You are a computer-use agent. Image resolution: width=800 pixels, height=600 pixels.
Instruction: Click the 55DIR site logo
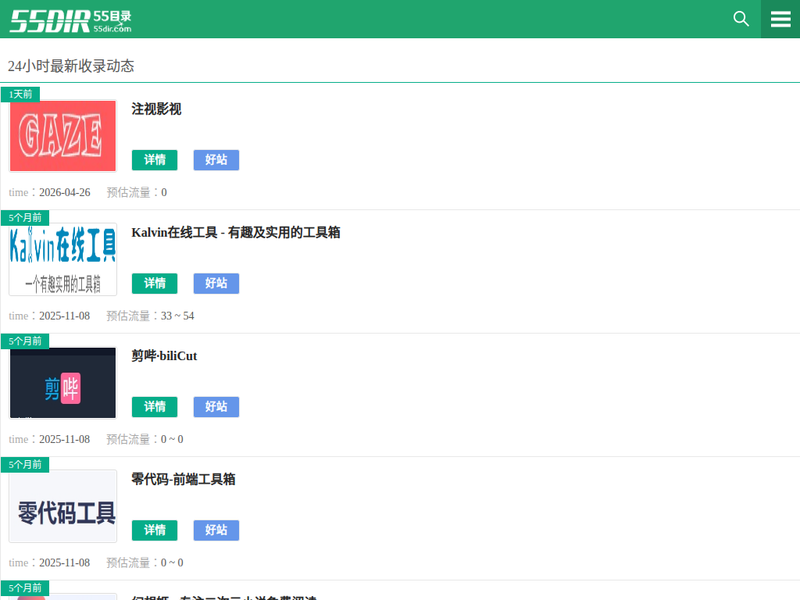[x=70, y=19]
